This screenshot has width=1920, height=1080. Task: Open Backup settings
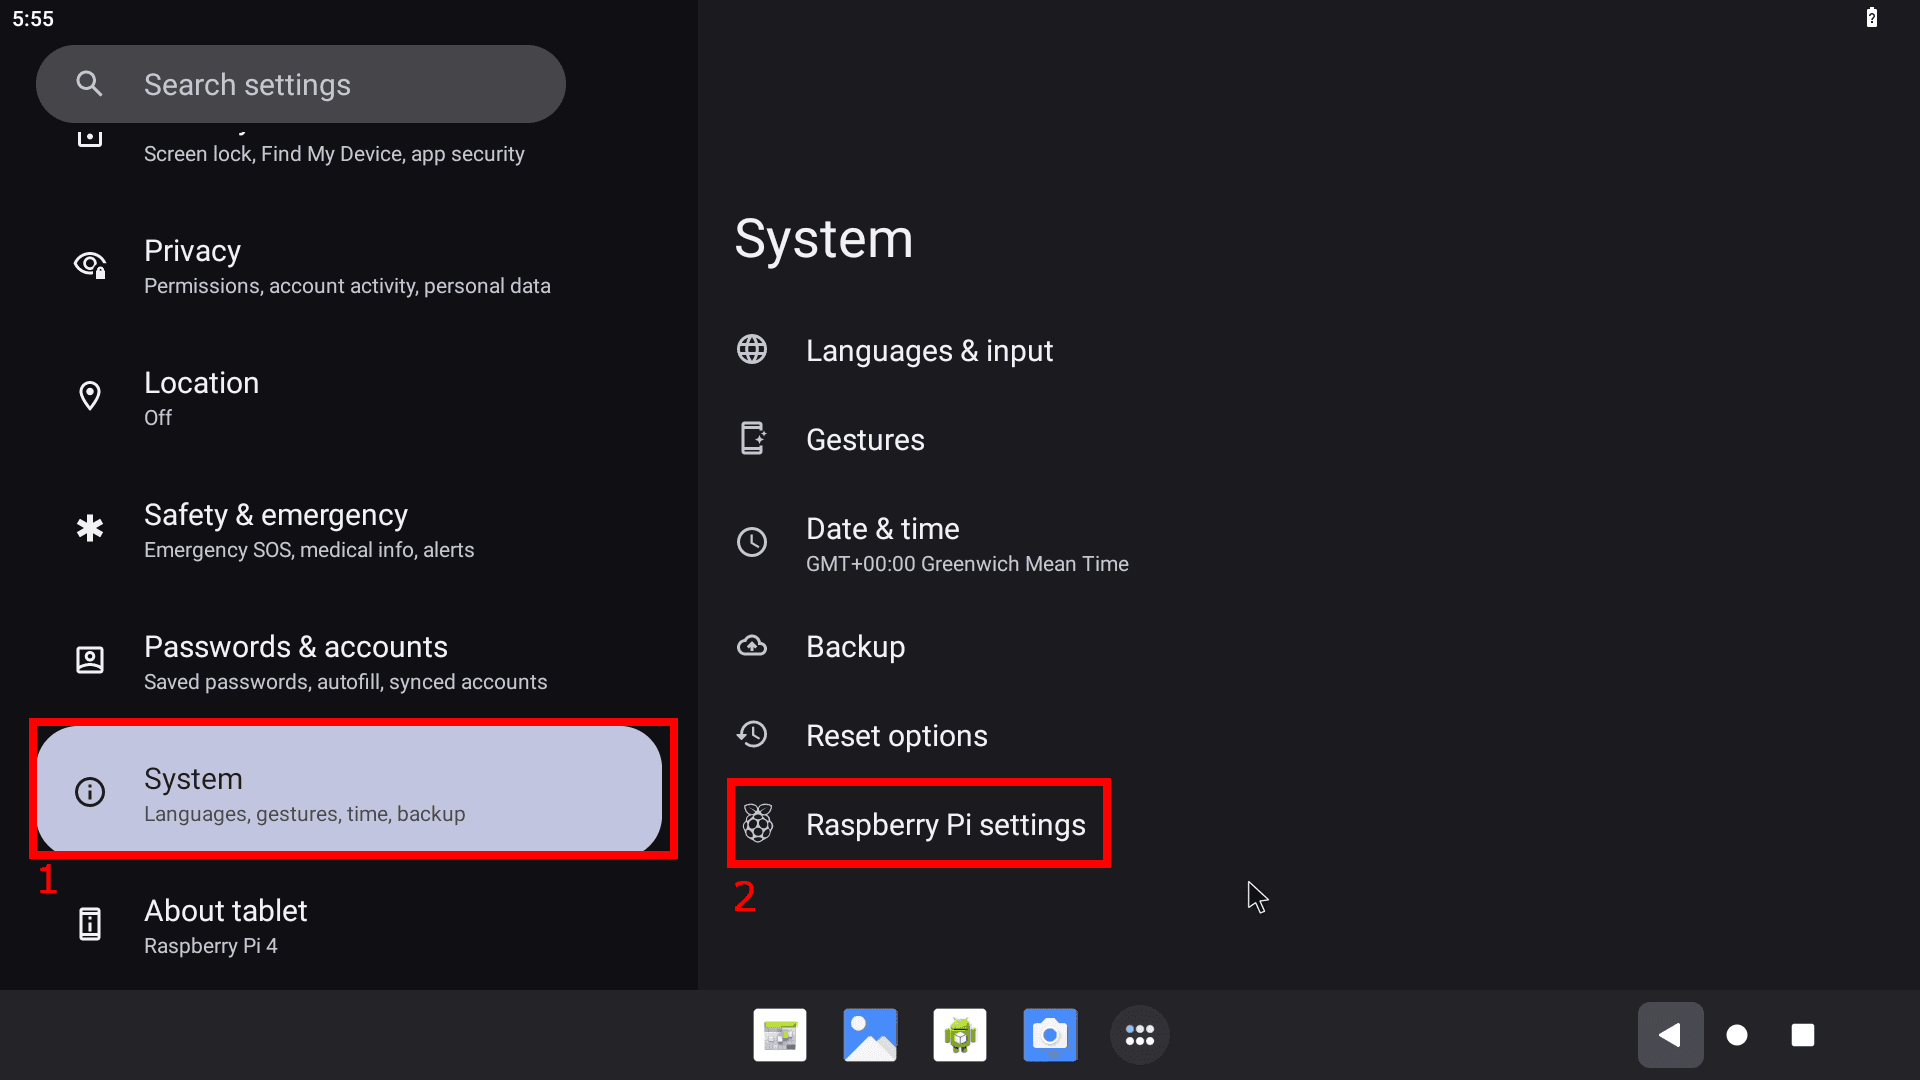[x=1309, y=646]
